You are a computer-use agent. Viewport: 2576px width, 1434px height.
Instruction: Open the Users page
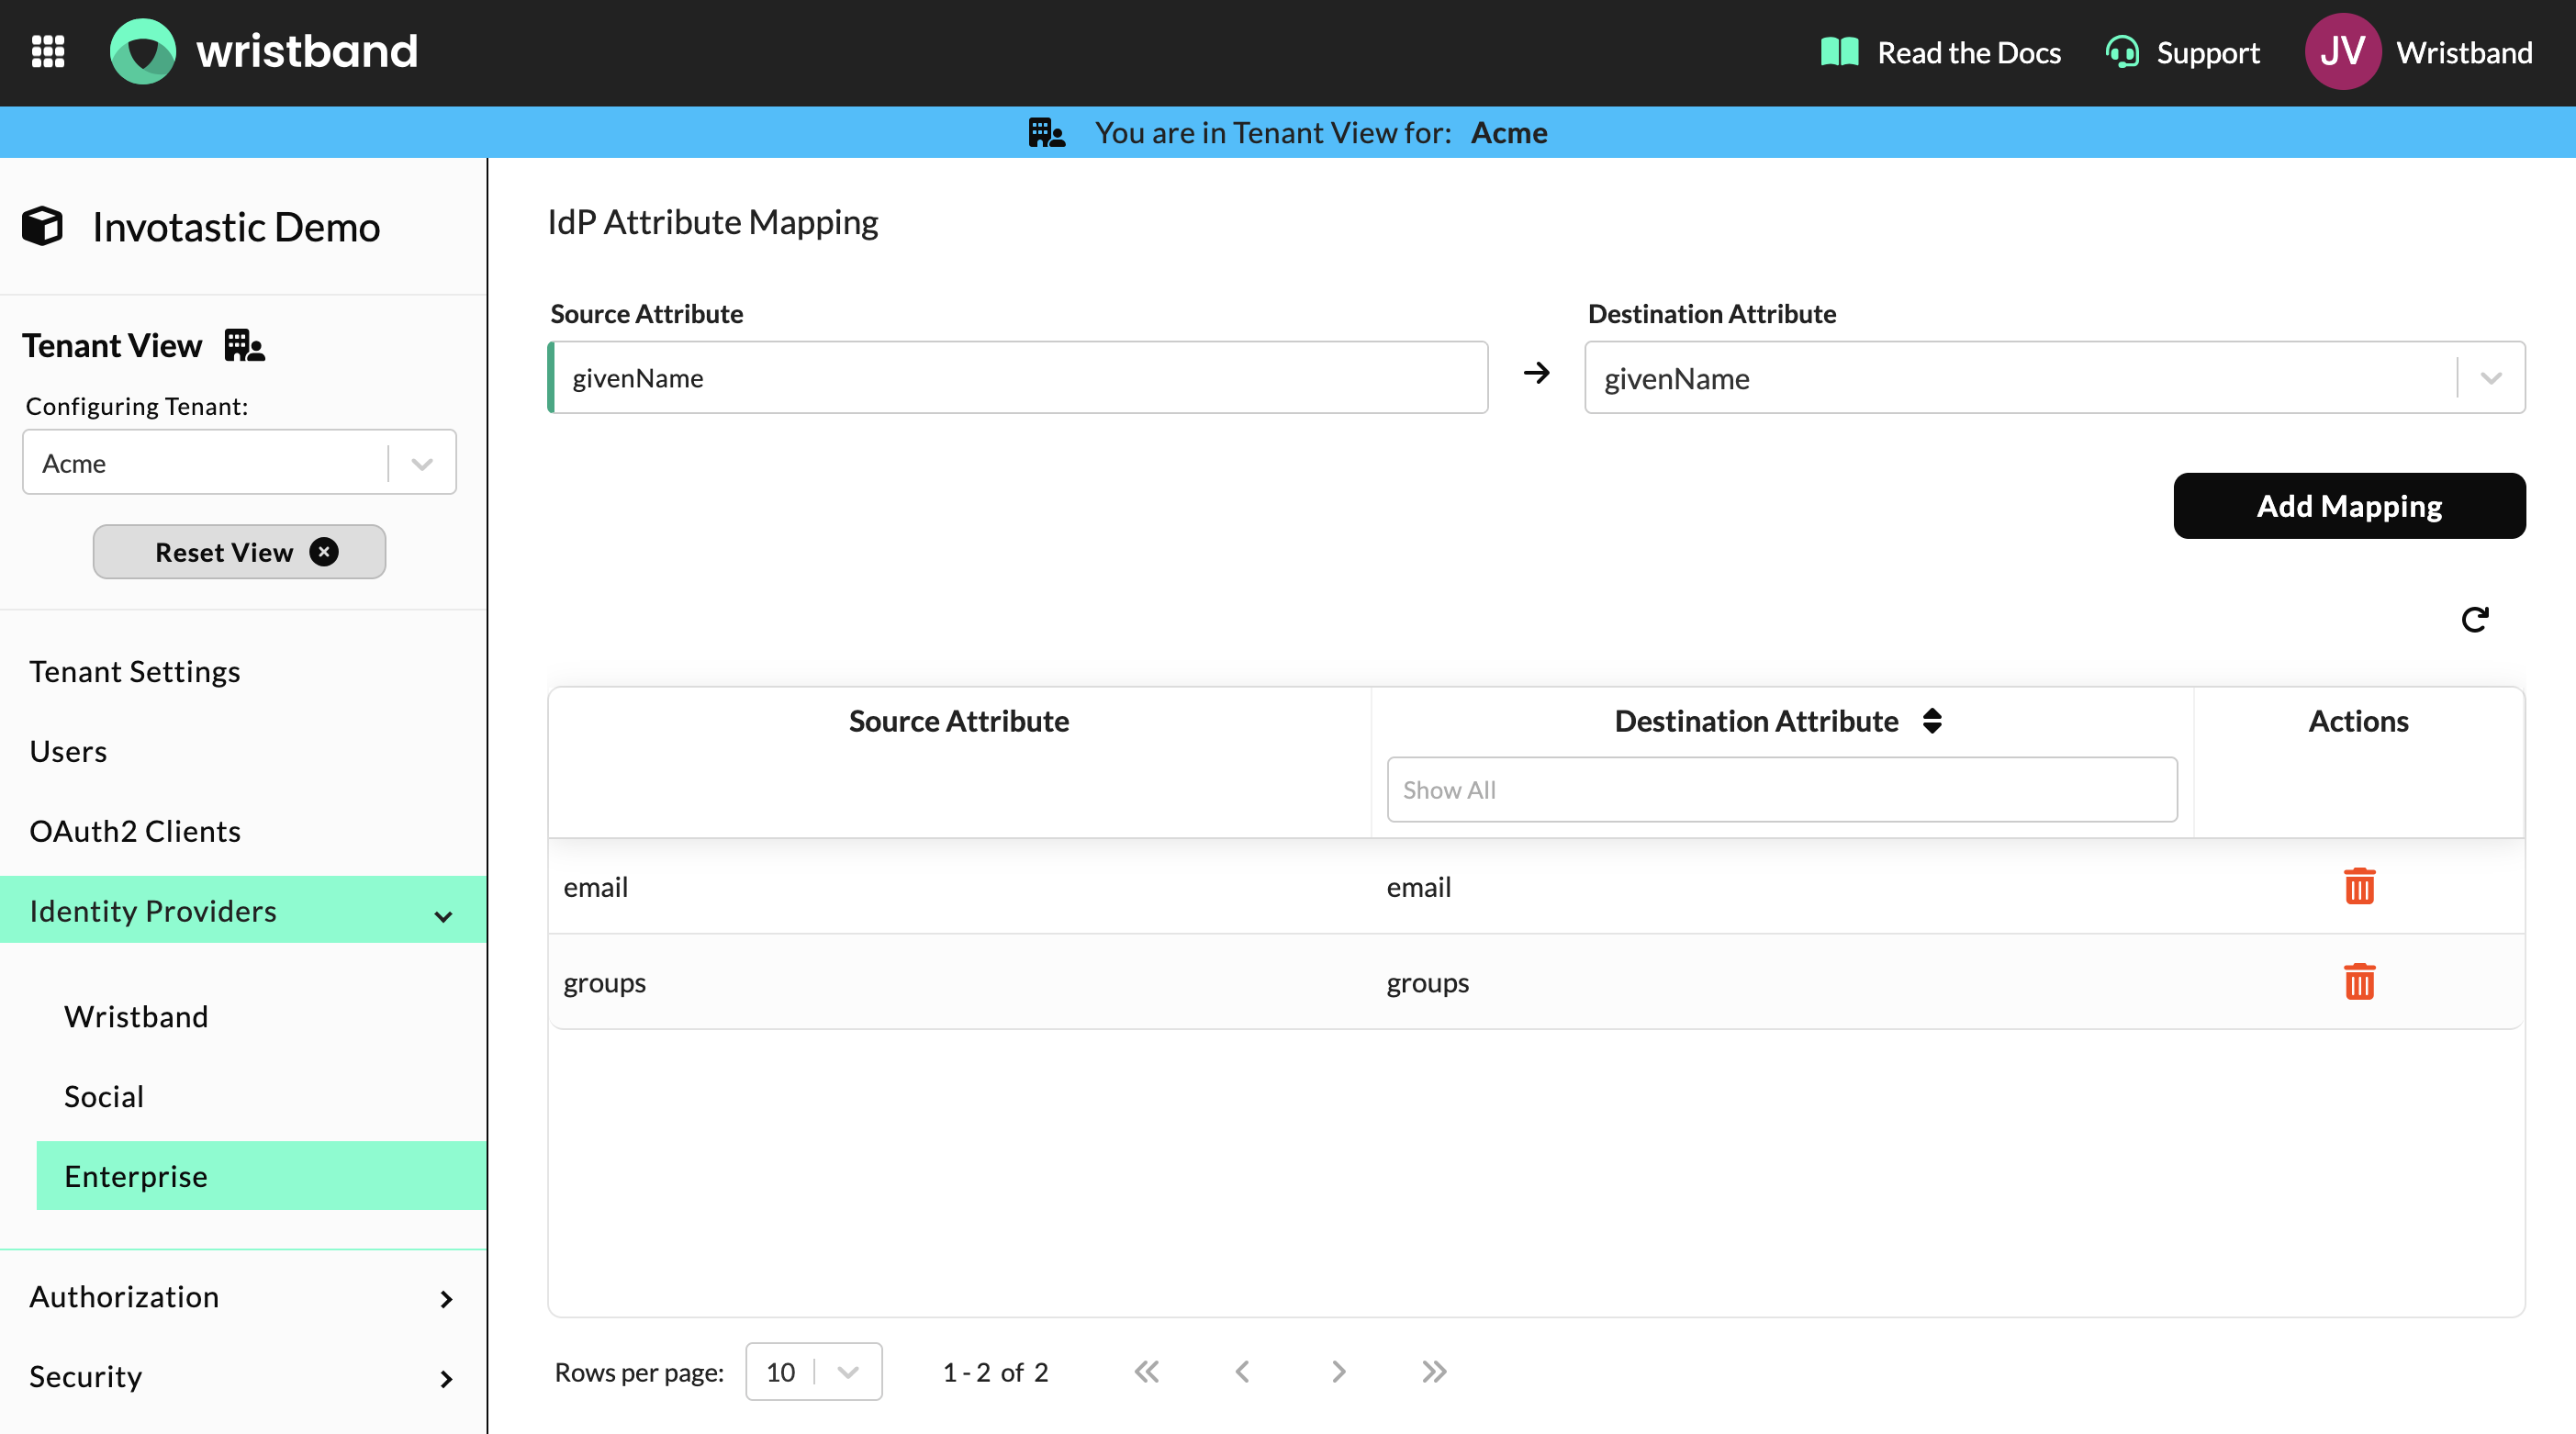pos(68,751)
